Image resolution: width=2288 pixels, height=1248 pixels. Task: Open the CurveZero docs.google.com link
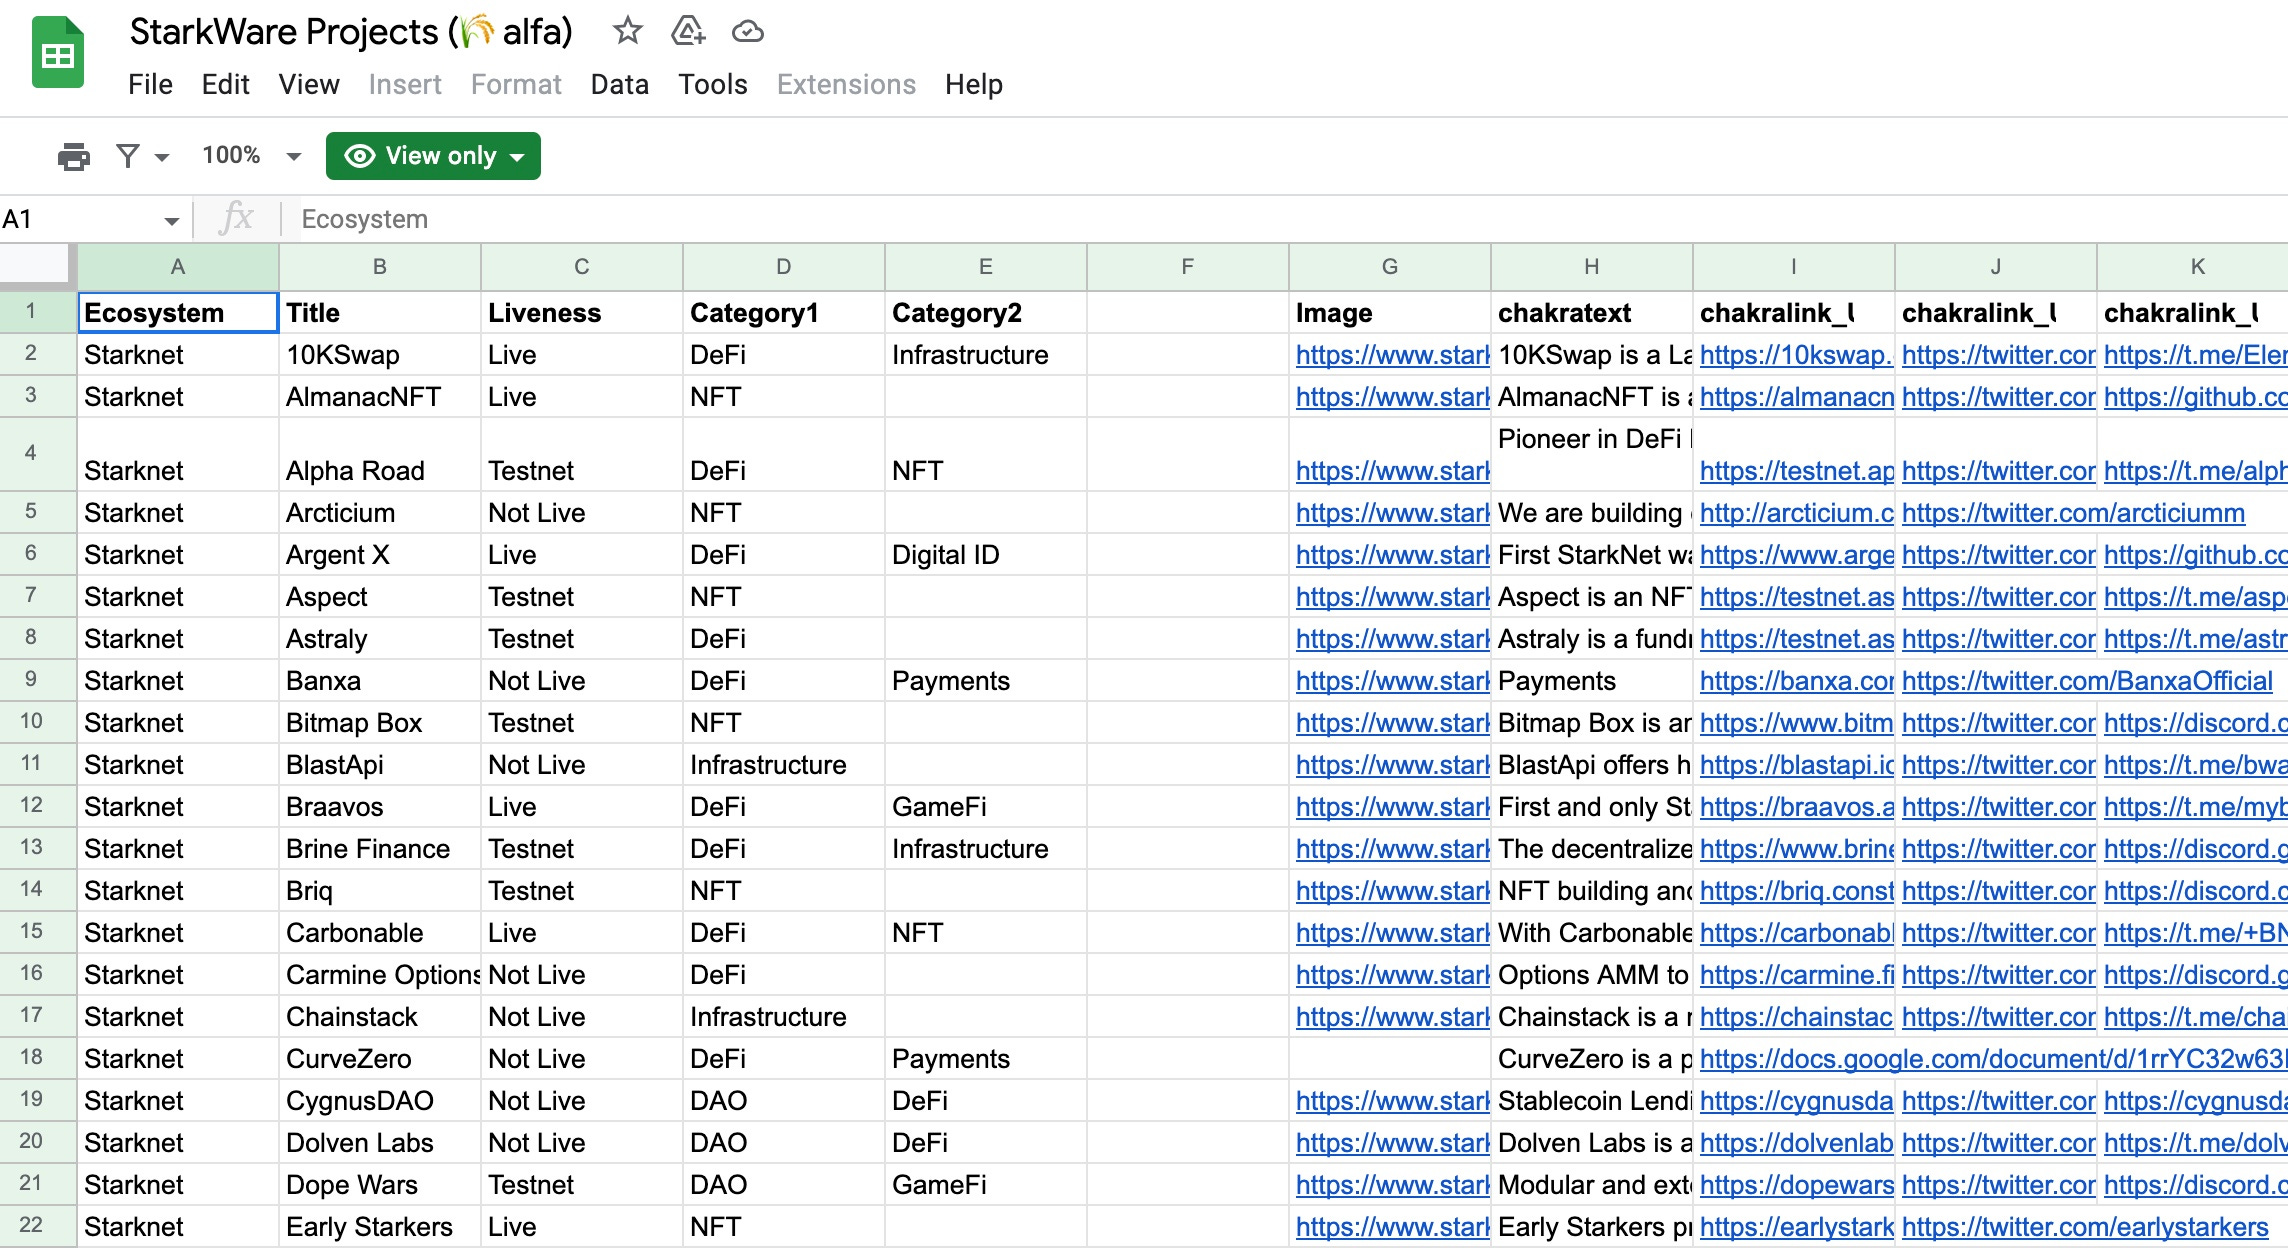click(1993, 1059)
